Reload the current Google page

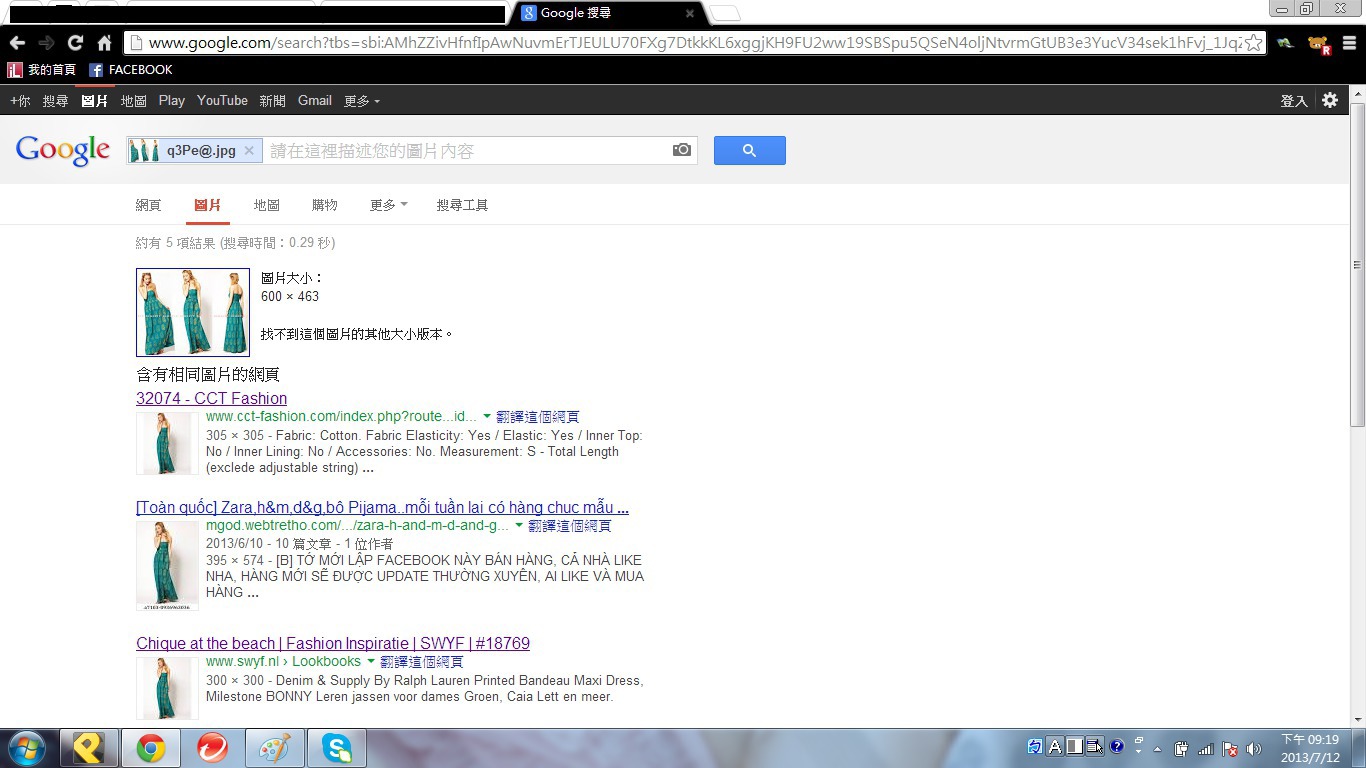coord(75,43)
